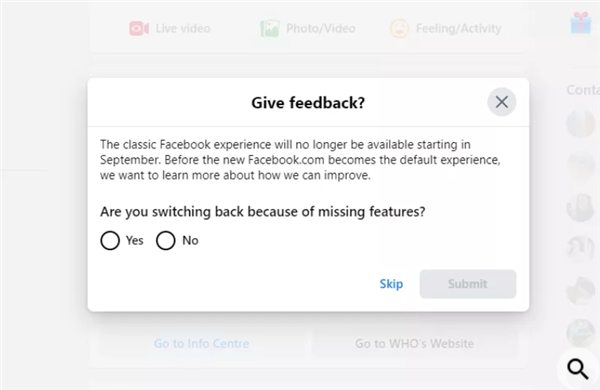Open Go to Info Centre link
Image resolution: width=600 pixels, height=390 pixels.
point(201,344)
